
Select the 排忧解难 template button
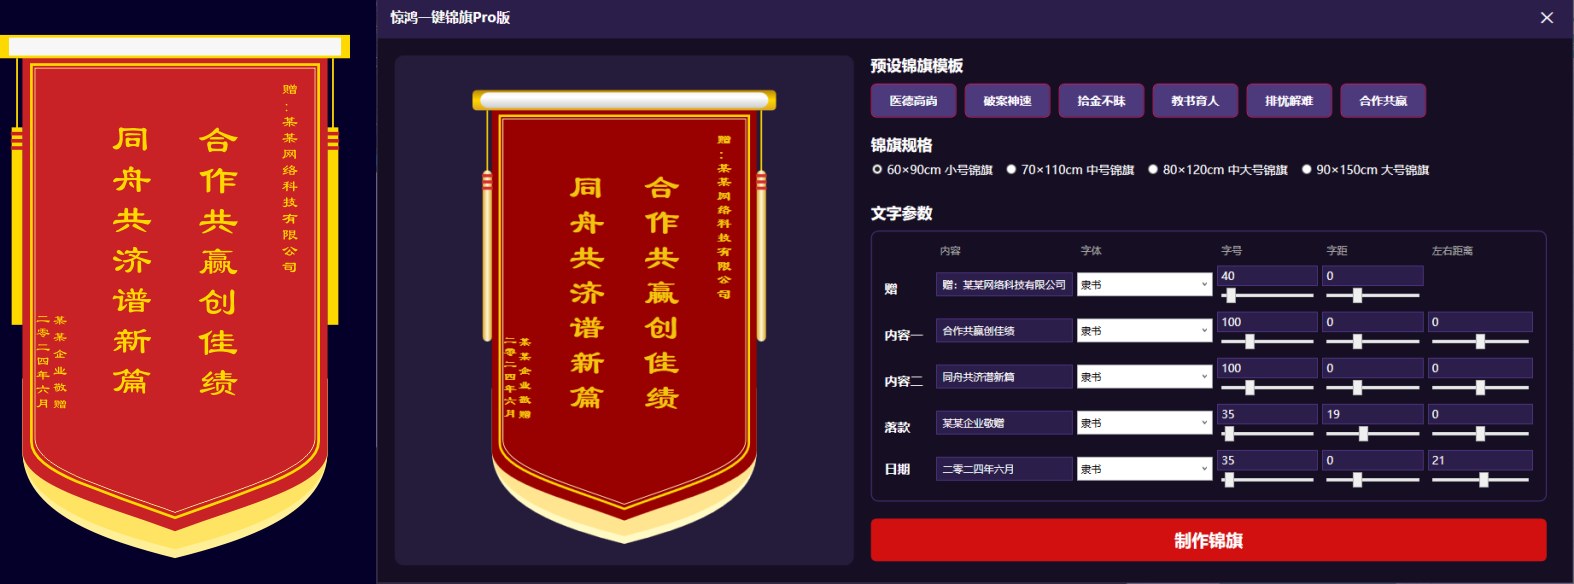(x=1289, y=101)
